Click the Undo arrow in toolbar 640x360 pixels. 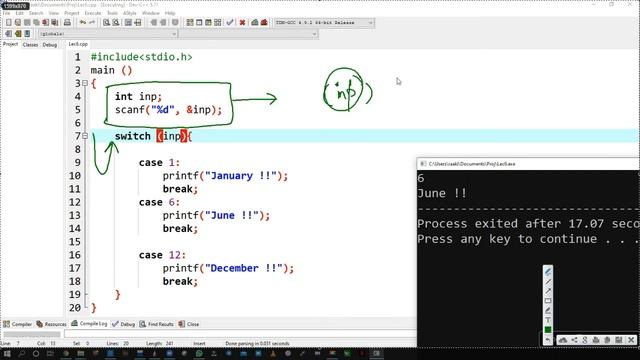(x=83, y=22)
